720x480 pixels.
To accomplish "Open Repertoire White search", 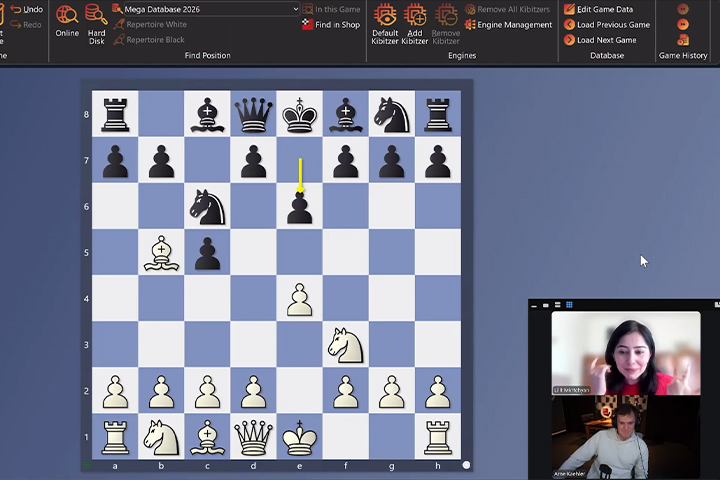I will pos(150,25).
